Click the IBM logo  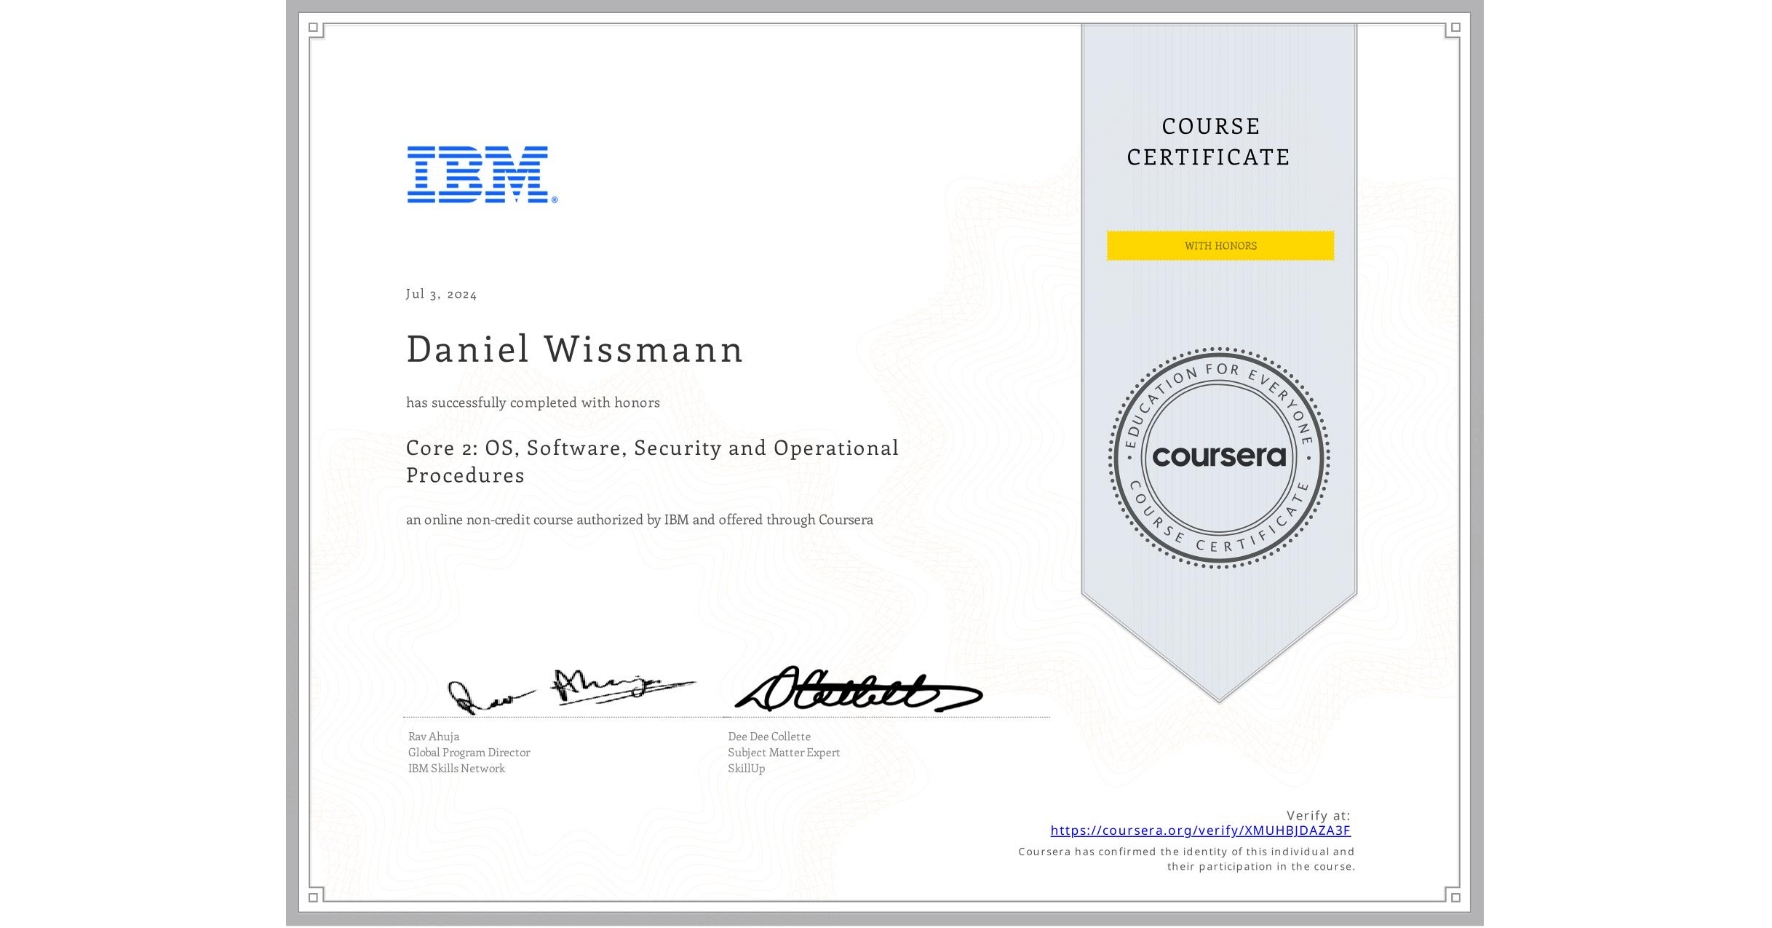(x=478, y=175)
